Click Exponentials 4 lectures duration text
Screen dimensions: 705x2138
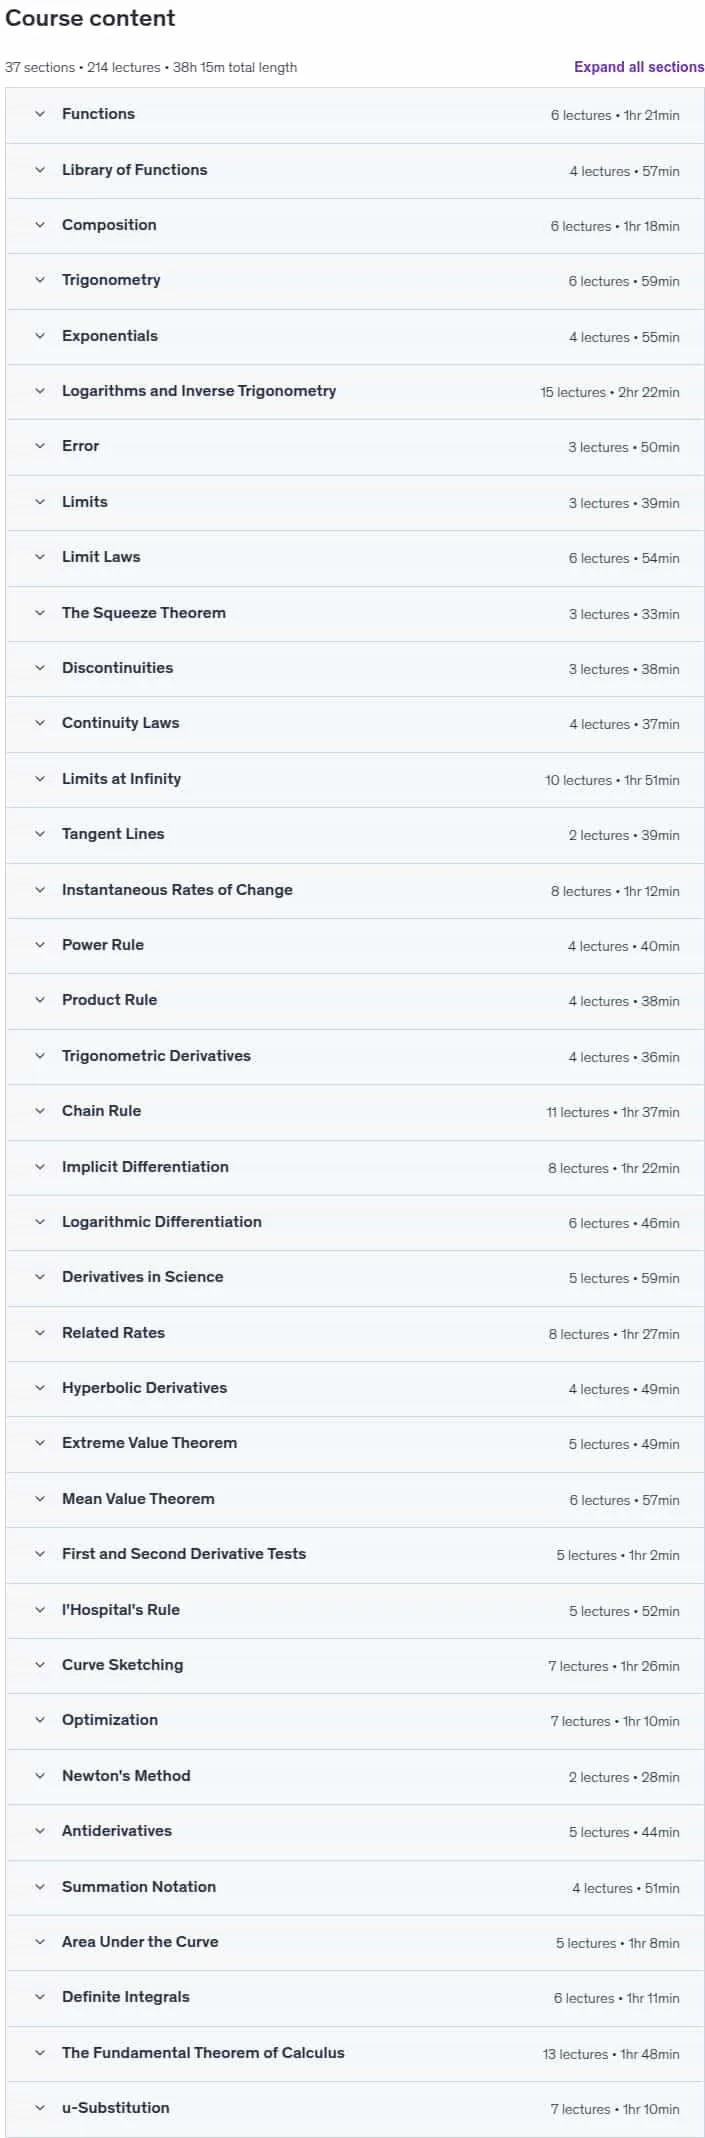pyautogui.click(x=624, y=337)
